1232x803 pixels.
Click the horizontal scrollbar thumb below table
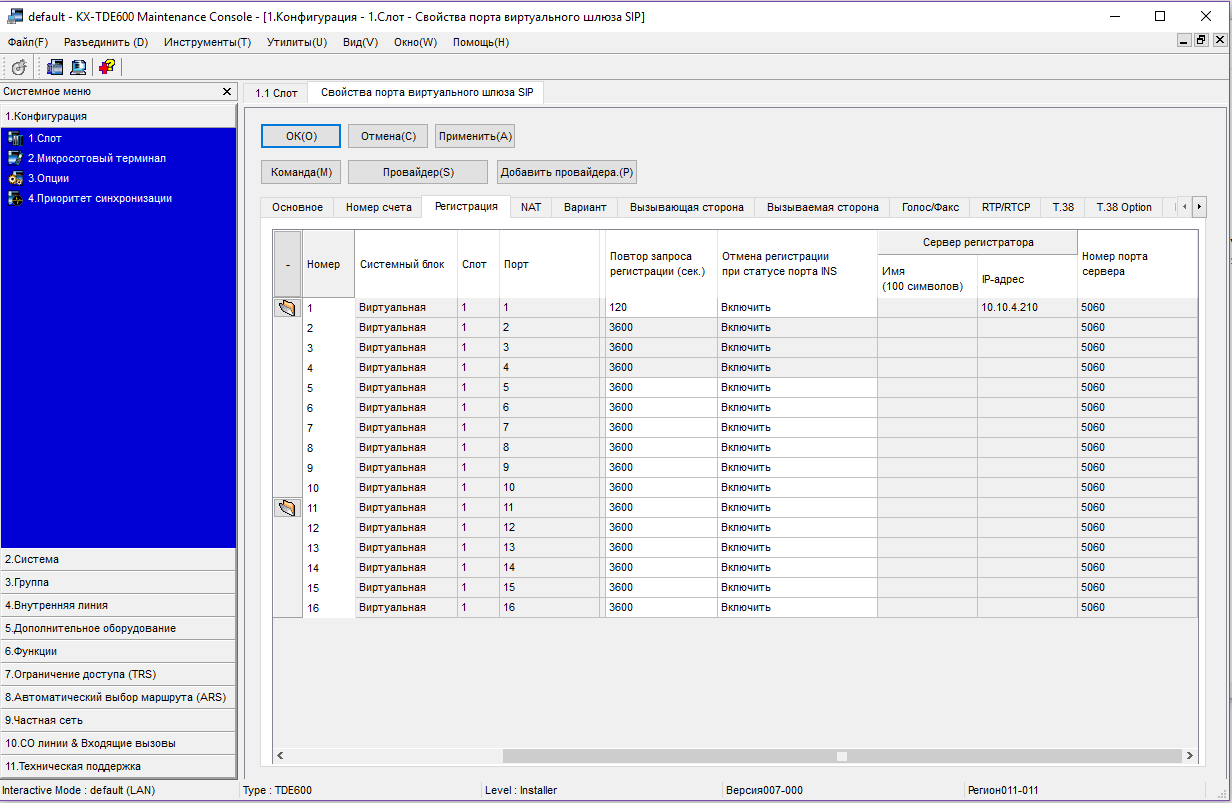[842, 756]
